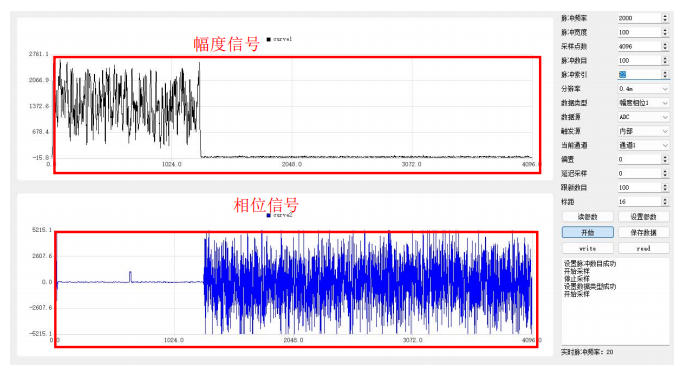Click the 2781.1 top label on amplitude axis

coord(38,54)
